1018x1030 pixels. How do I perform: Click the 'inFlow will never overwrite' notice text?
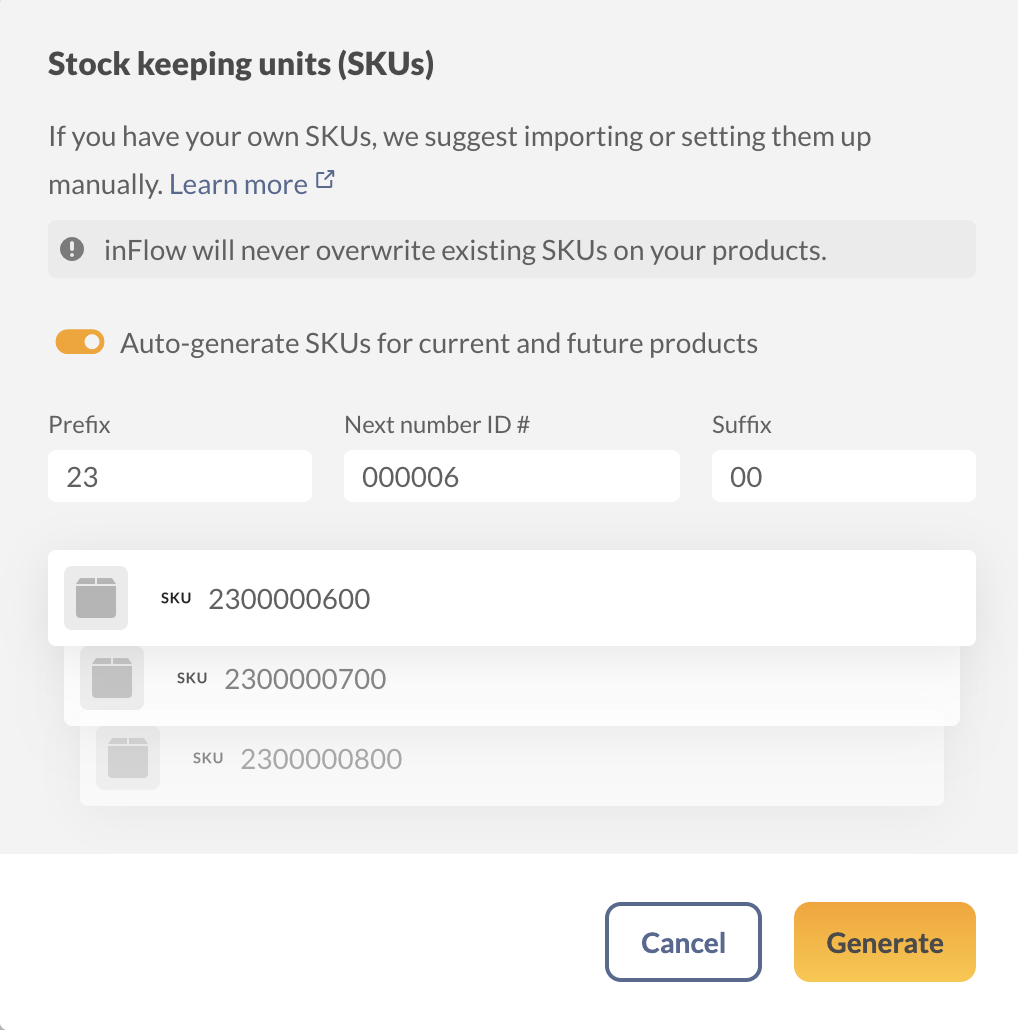pos(465,250)
